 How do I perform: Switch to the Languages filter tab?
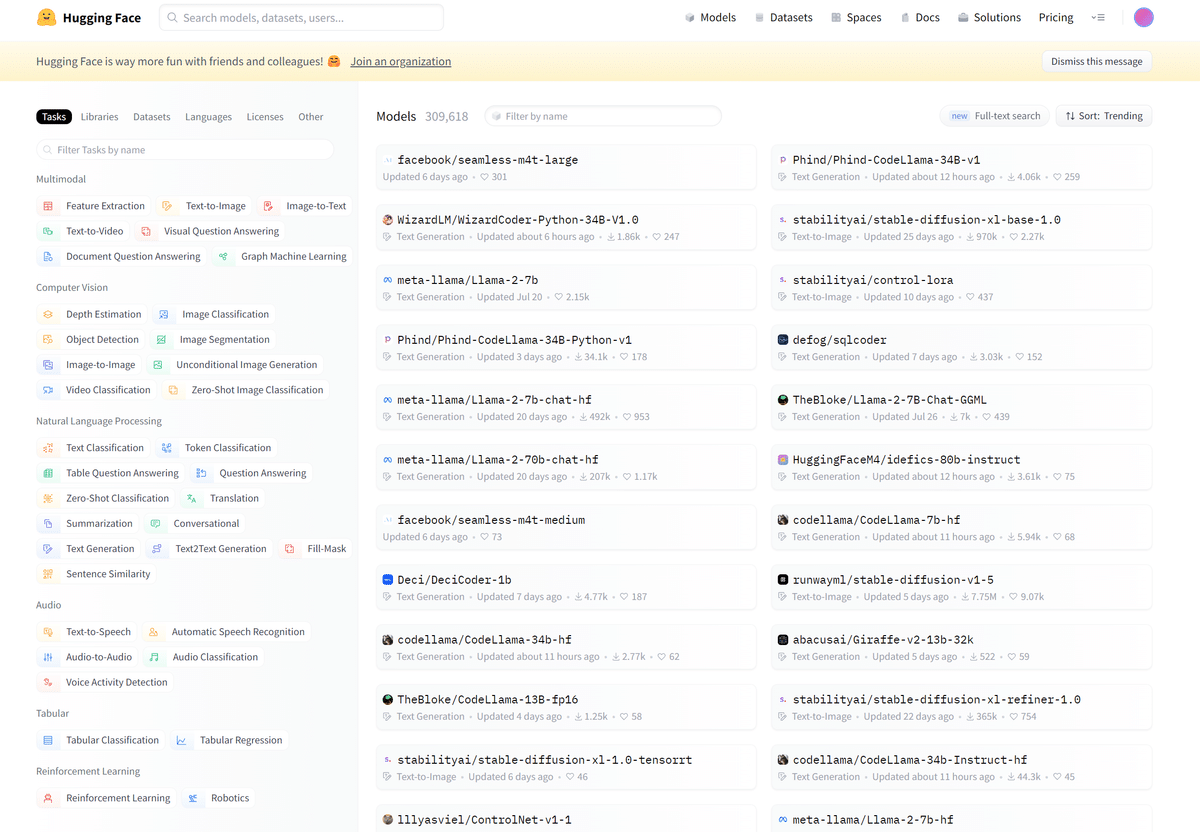[208, 117]
